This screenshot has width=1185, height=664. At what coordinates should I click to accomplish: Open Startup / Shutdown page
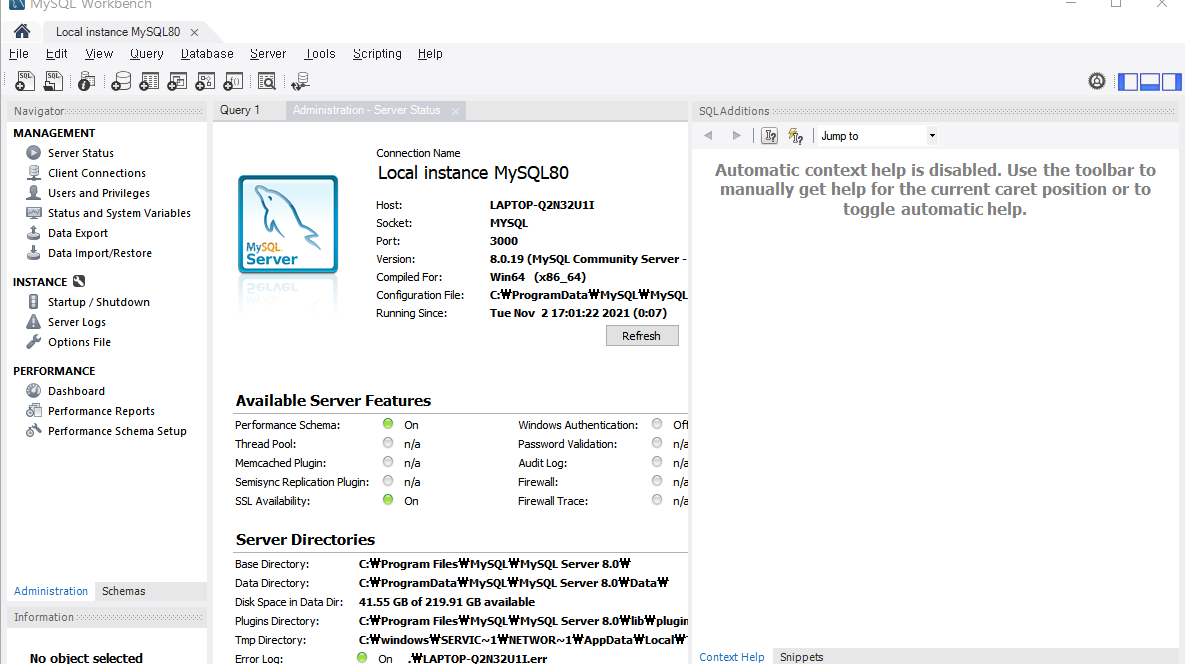99,301
